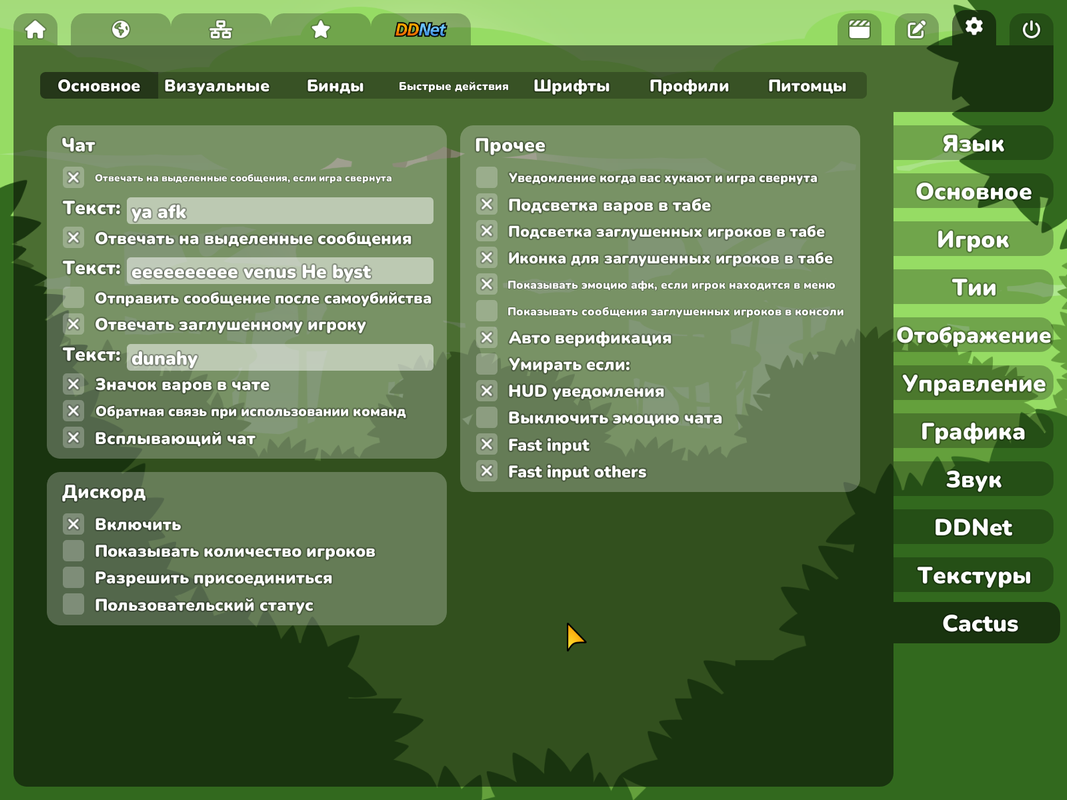
Task: Open Отображение settings section
Action: (x=973, y=335)
